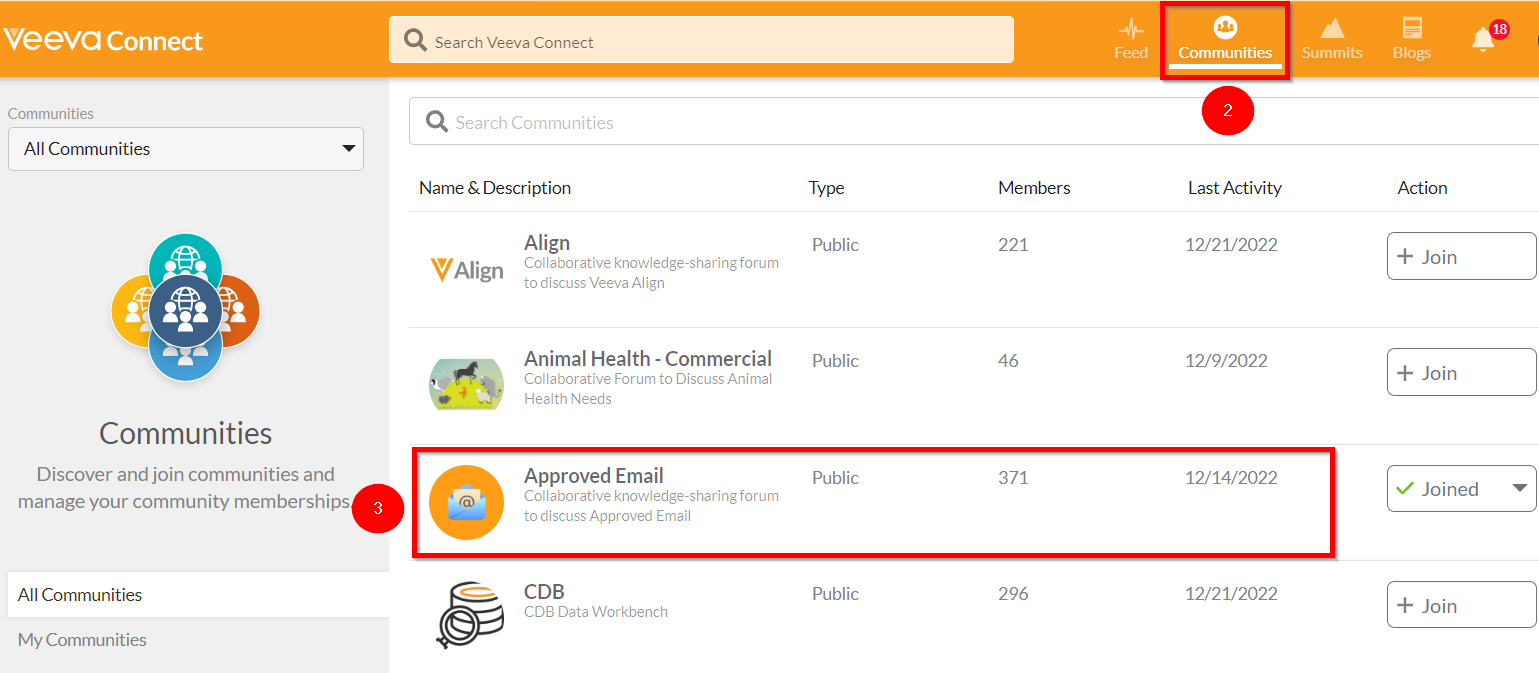This screenshot has width=1539, height=673.
Task: Expand the All Communities dropdown
Action: [x=186, y=149]
